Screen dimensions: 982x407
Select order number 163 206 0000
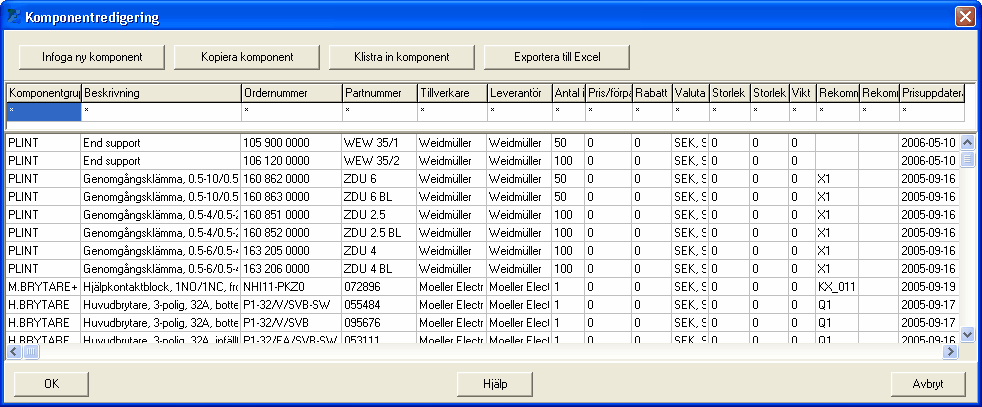tap(291, 270)
